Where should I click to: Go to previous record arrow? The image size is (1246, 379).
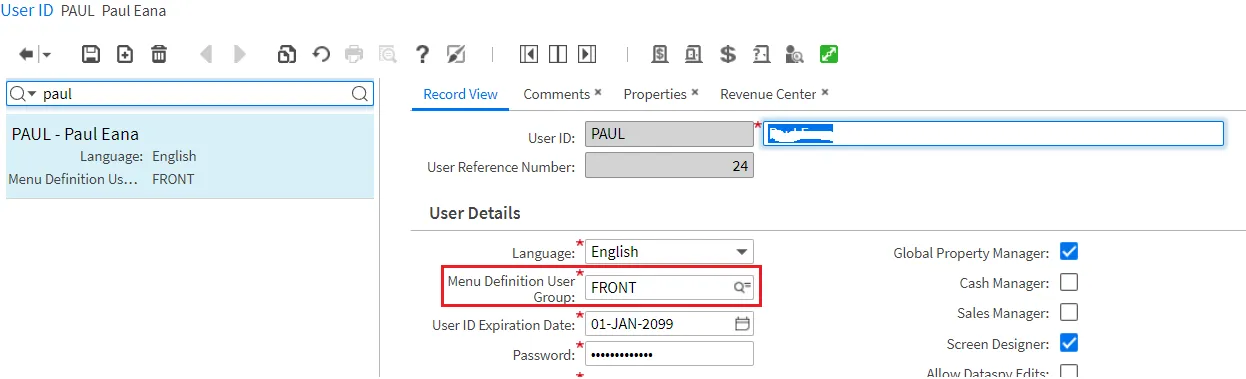[x=206, y=54]
